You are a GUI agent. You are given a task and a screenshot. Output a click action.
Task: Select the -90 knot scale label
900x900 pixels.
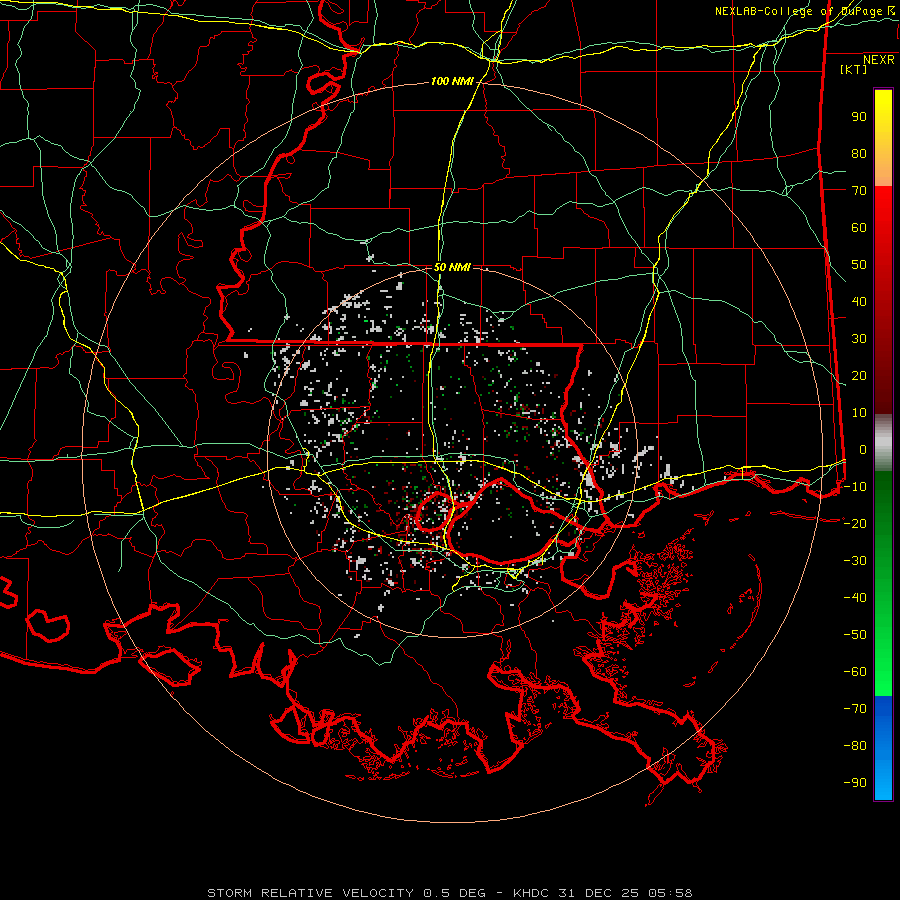[855, 782]
